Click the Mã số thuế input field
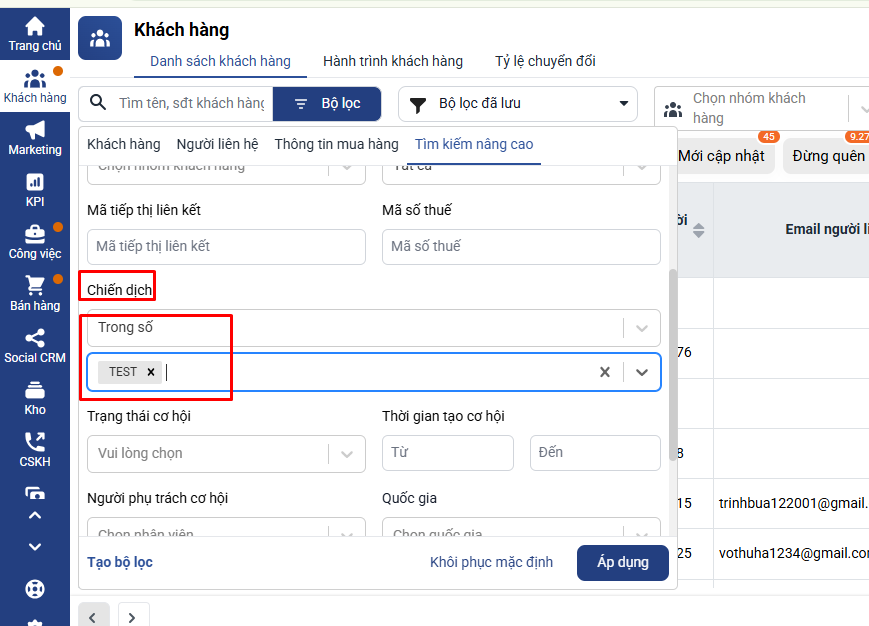The image size is (869, 626). point(521,246)
